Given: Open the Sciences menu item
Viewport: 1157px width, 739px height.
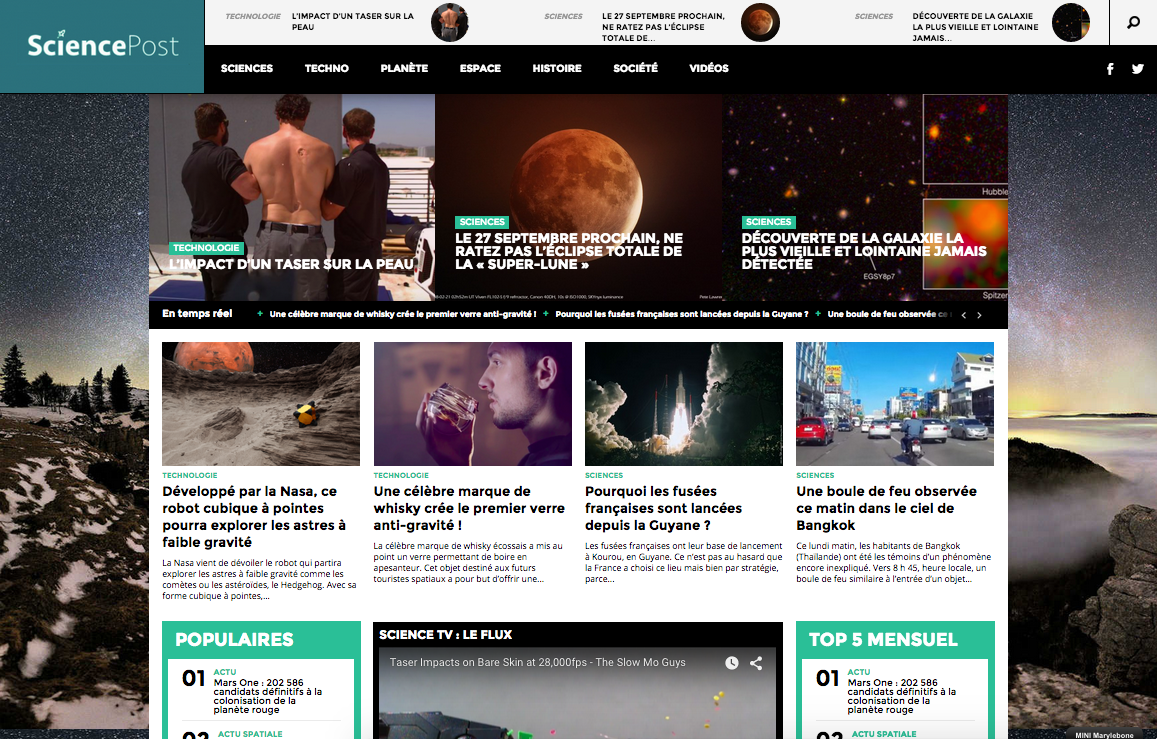Looking at the screenshot, I should [246, 69].
